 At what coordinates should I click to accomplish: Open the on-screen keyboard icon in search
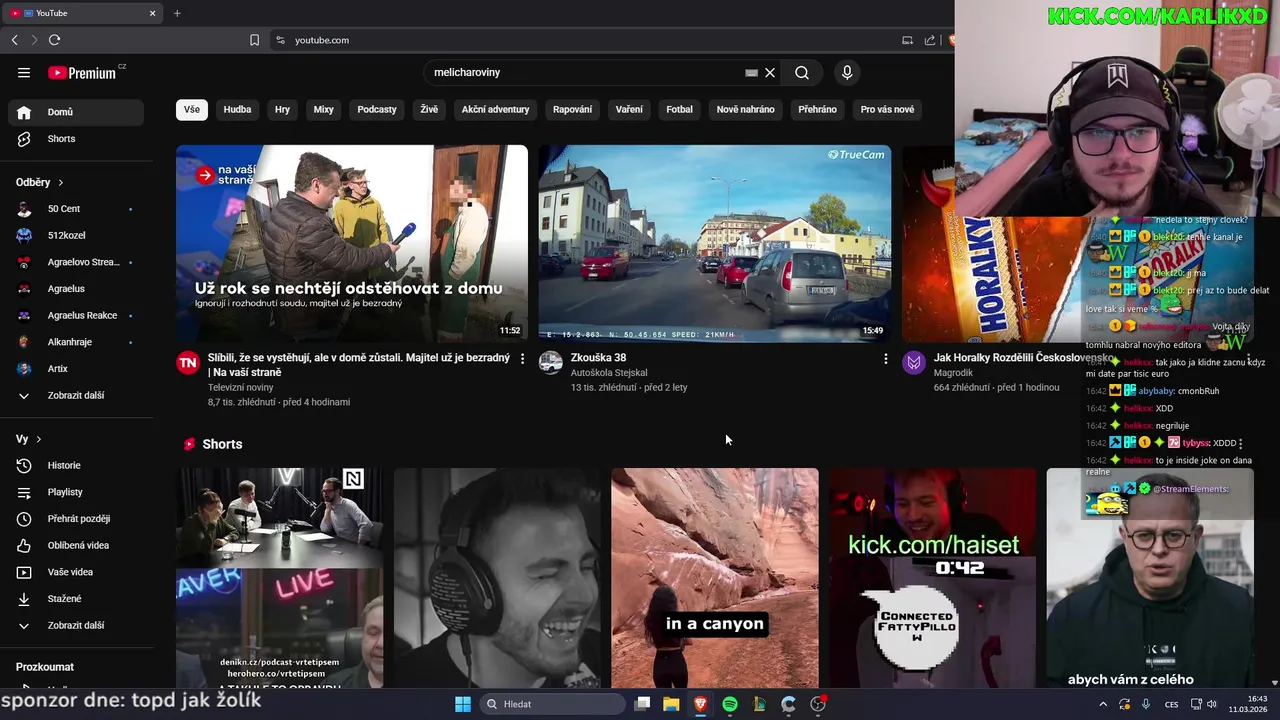point(751,72)
